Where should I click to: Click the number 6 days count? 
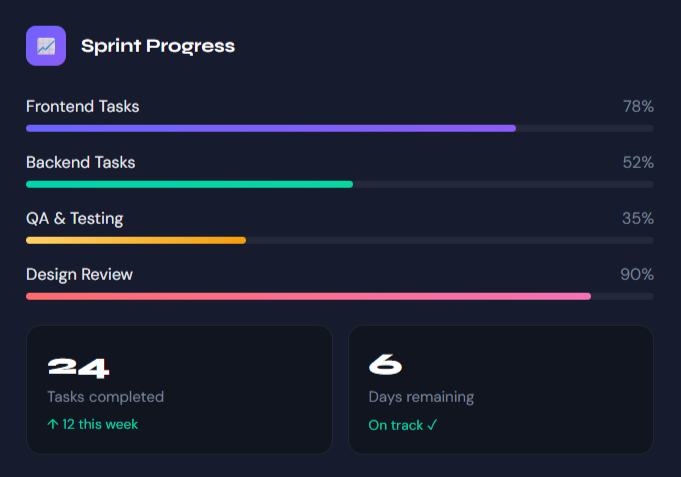click(385, 367)
